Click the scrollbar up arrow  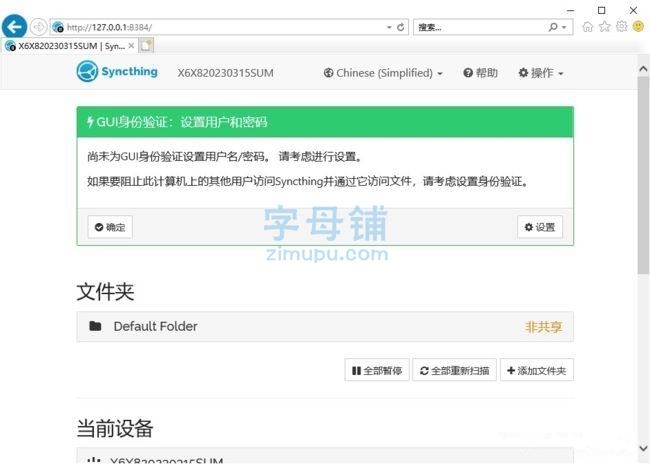(643, 69)
